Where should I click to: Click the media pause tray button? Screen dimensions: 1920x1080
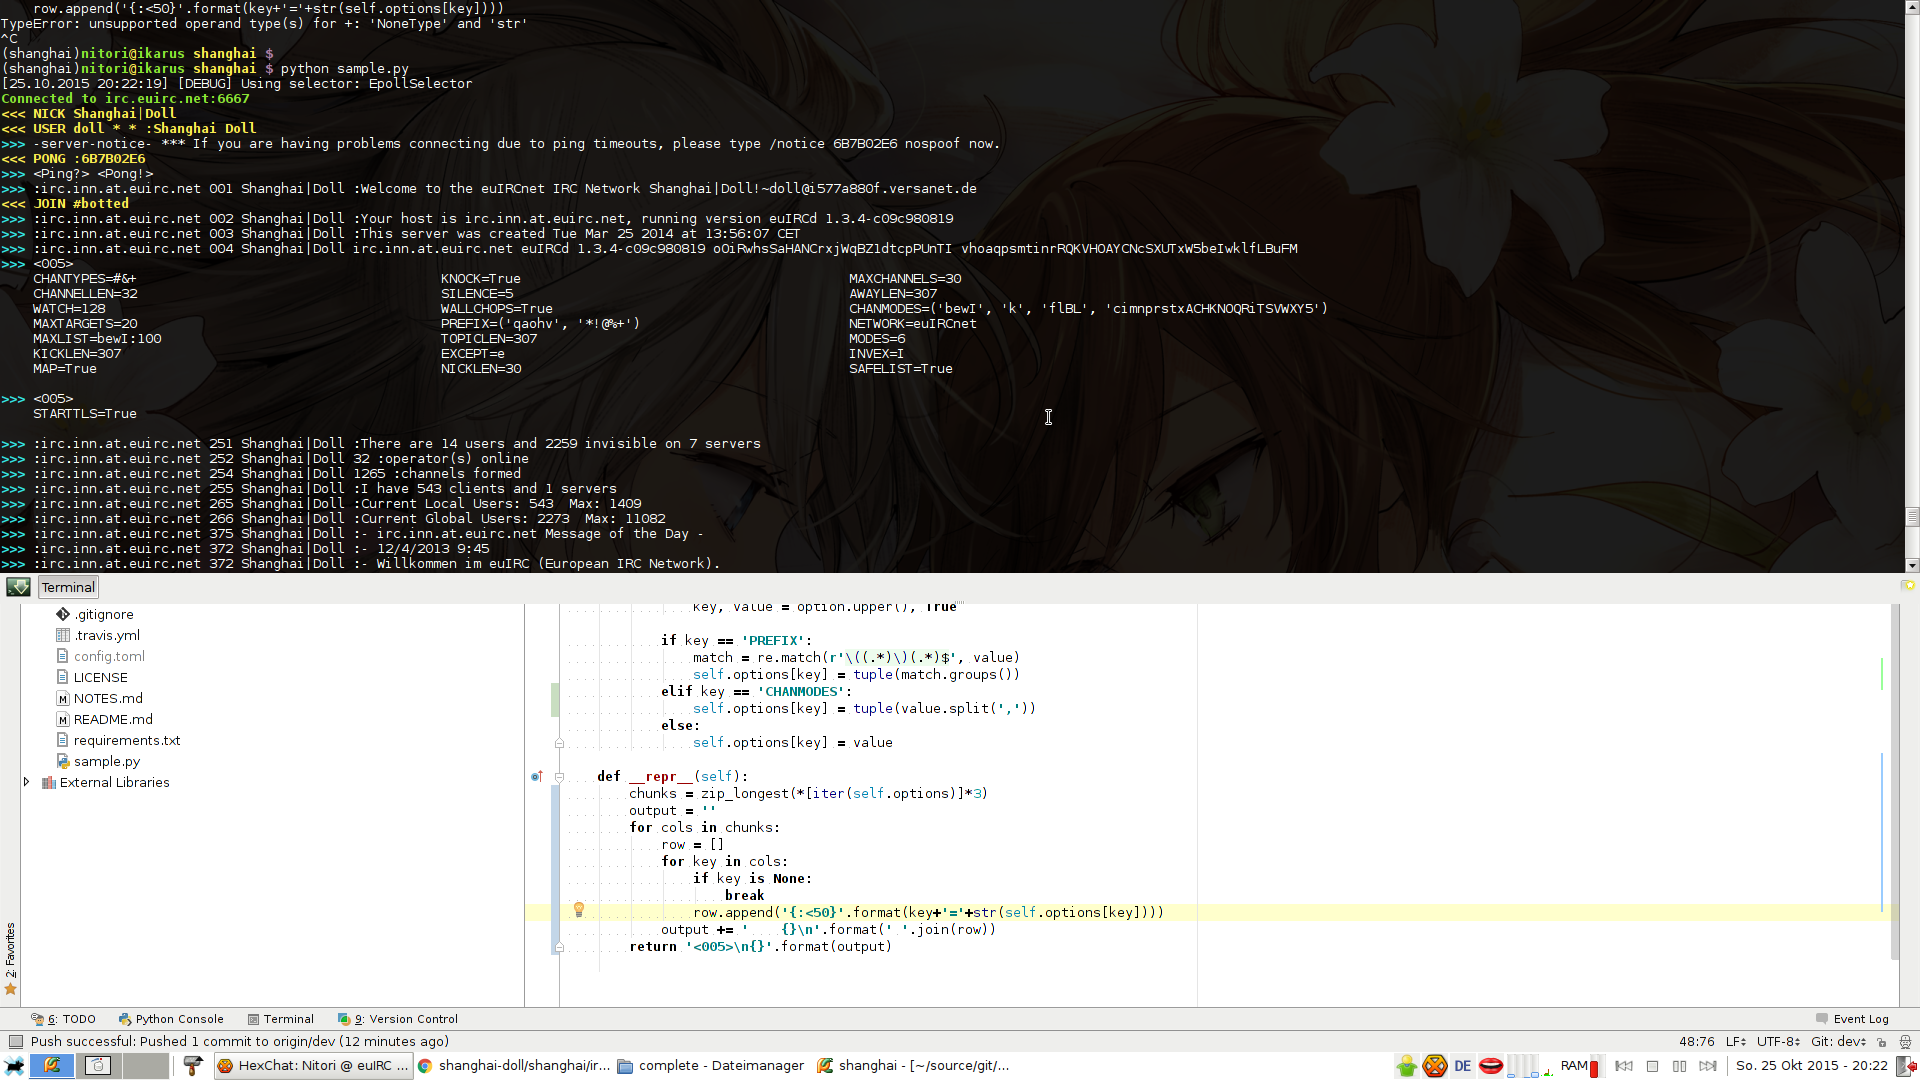[x=1680, y=1066]
